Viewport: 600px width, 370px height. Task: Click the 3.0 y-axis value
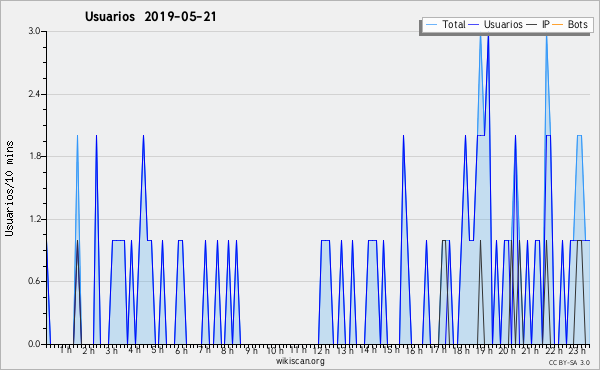[34, 31]
